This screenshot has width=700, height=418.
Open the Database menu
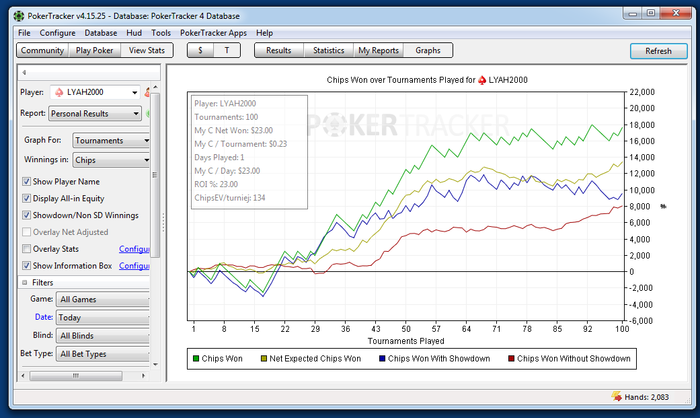(x=101, y=33)
